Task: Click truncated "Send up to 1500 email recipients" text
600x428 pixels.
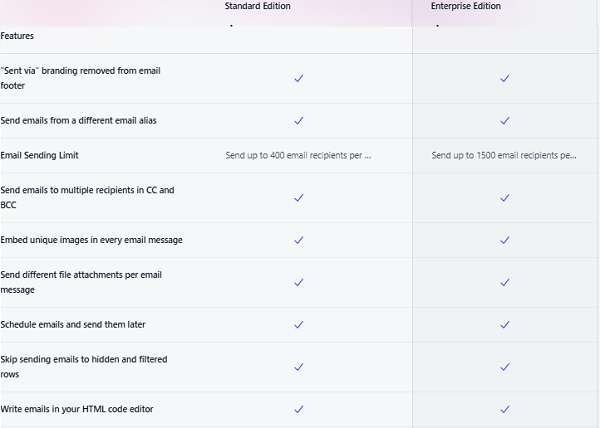Action: [x=504, y=156]
